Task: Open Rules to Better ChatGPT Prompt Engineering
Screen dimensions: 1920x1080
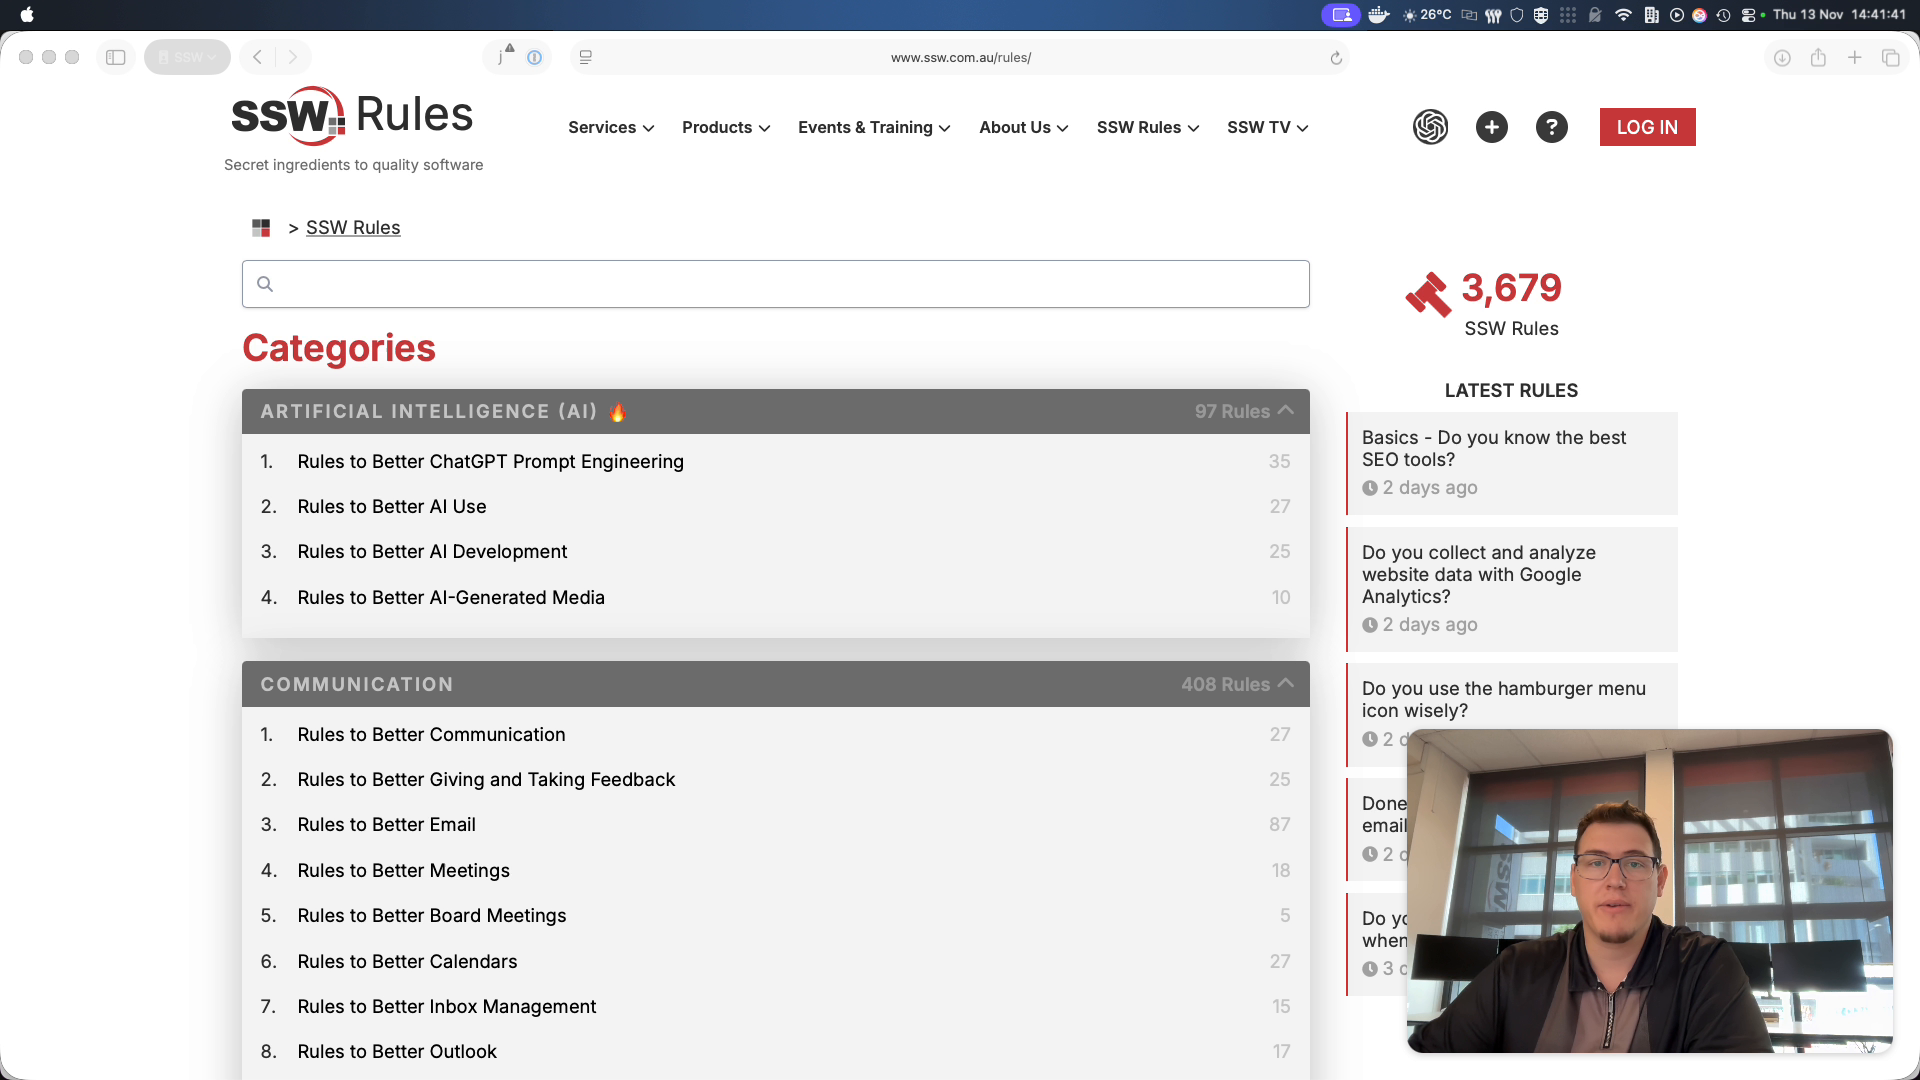Action: coord(490,462)
